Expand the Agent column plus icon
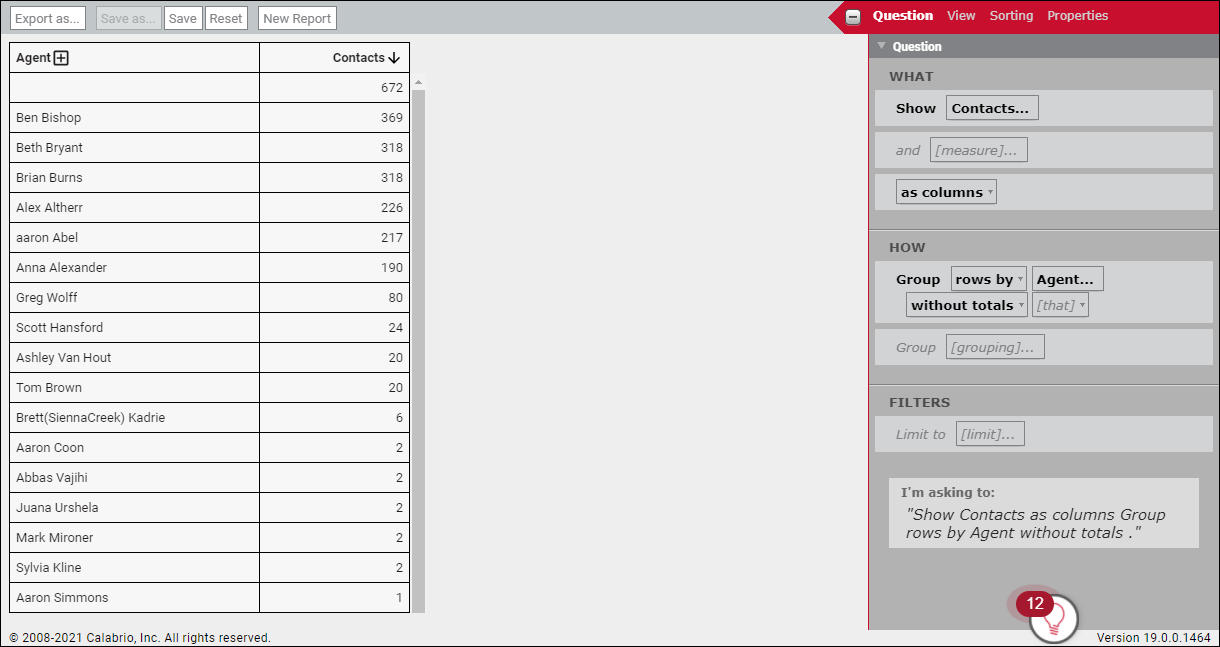Image resolution: width=1220 pixels, height=647 pixels. [x=61, y=58]
